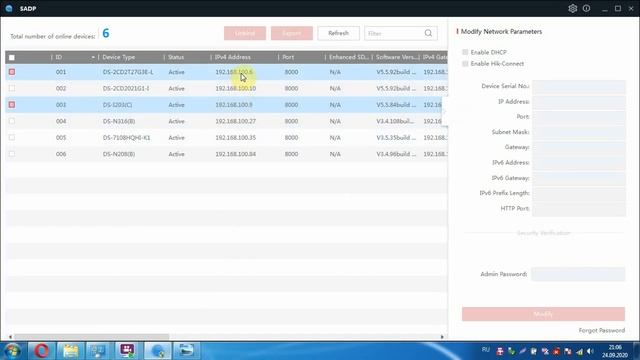The image size is (640, 360).
Task: Click the Gateway input field
Action: pos(579,147)
